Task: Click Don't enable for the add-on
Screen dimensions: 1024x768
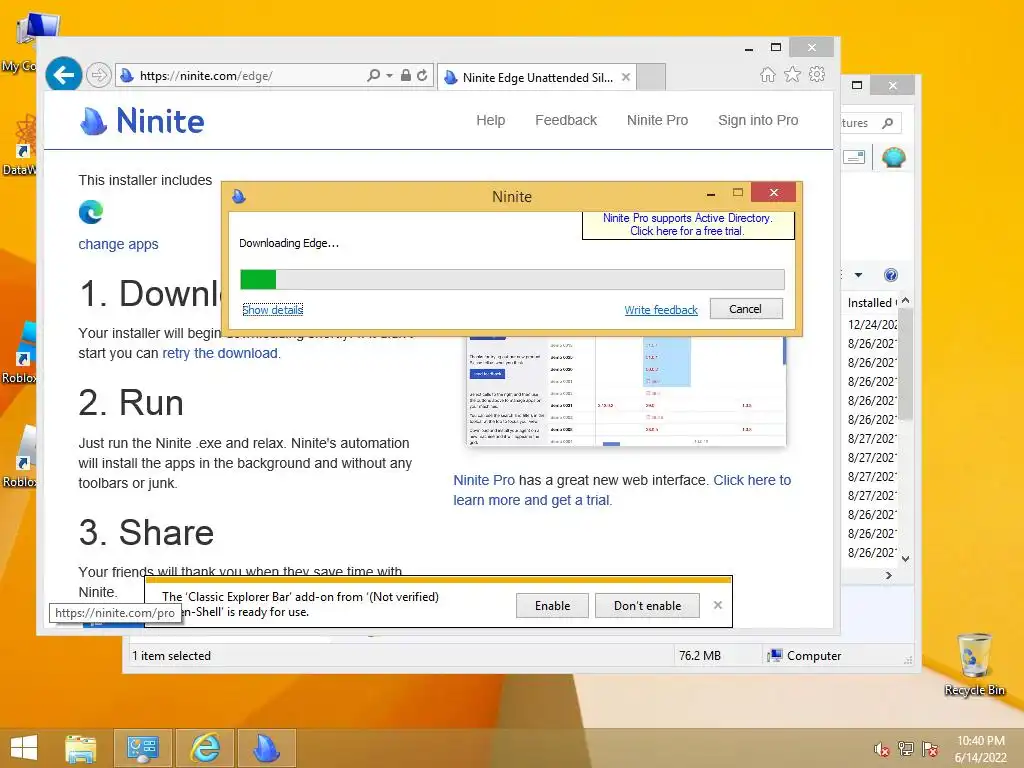Action: click(647, 605)
